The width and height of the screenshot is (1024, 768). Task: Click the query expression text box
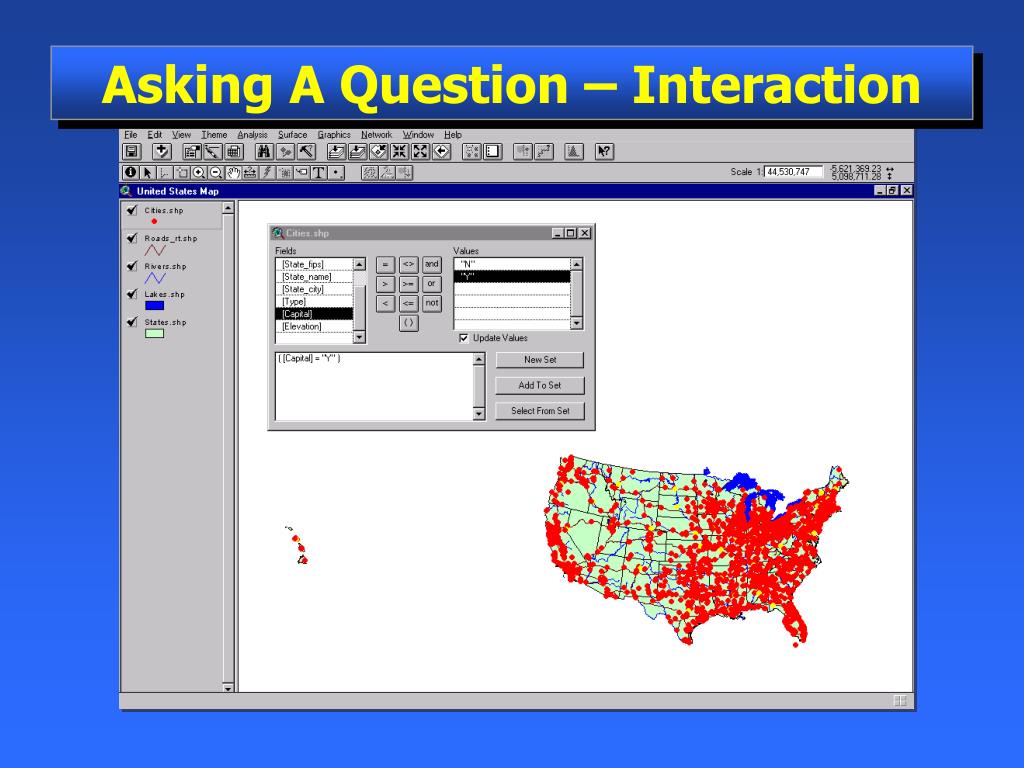point(375,387)
